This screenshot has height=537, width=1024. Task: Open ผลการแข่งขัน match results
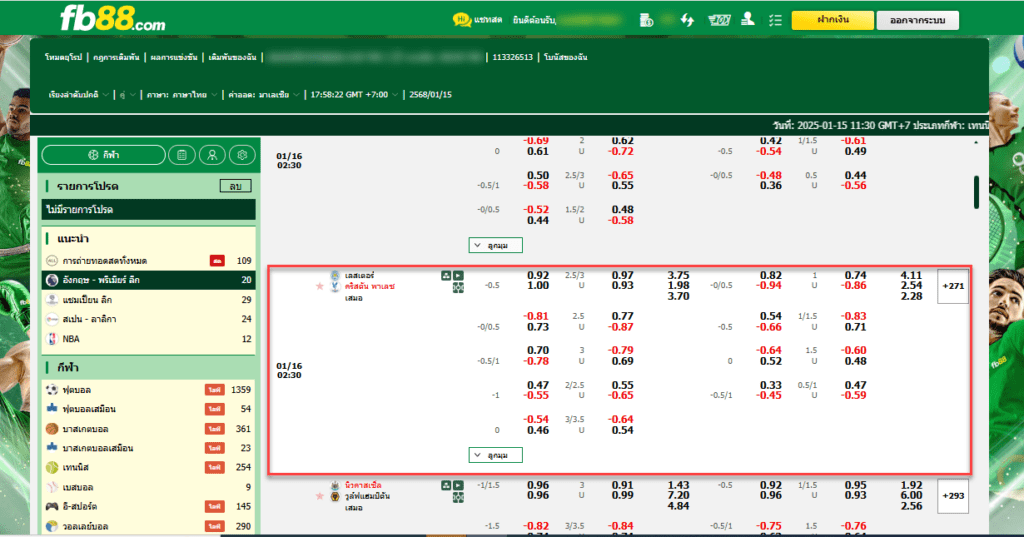pos(174,57)
